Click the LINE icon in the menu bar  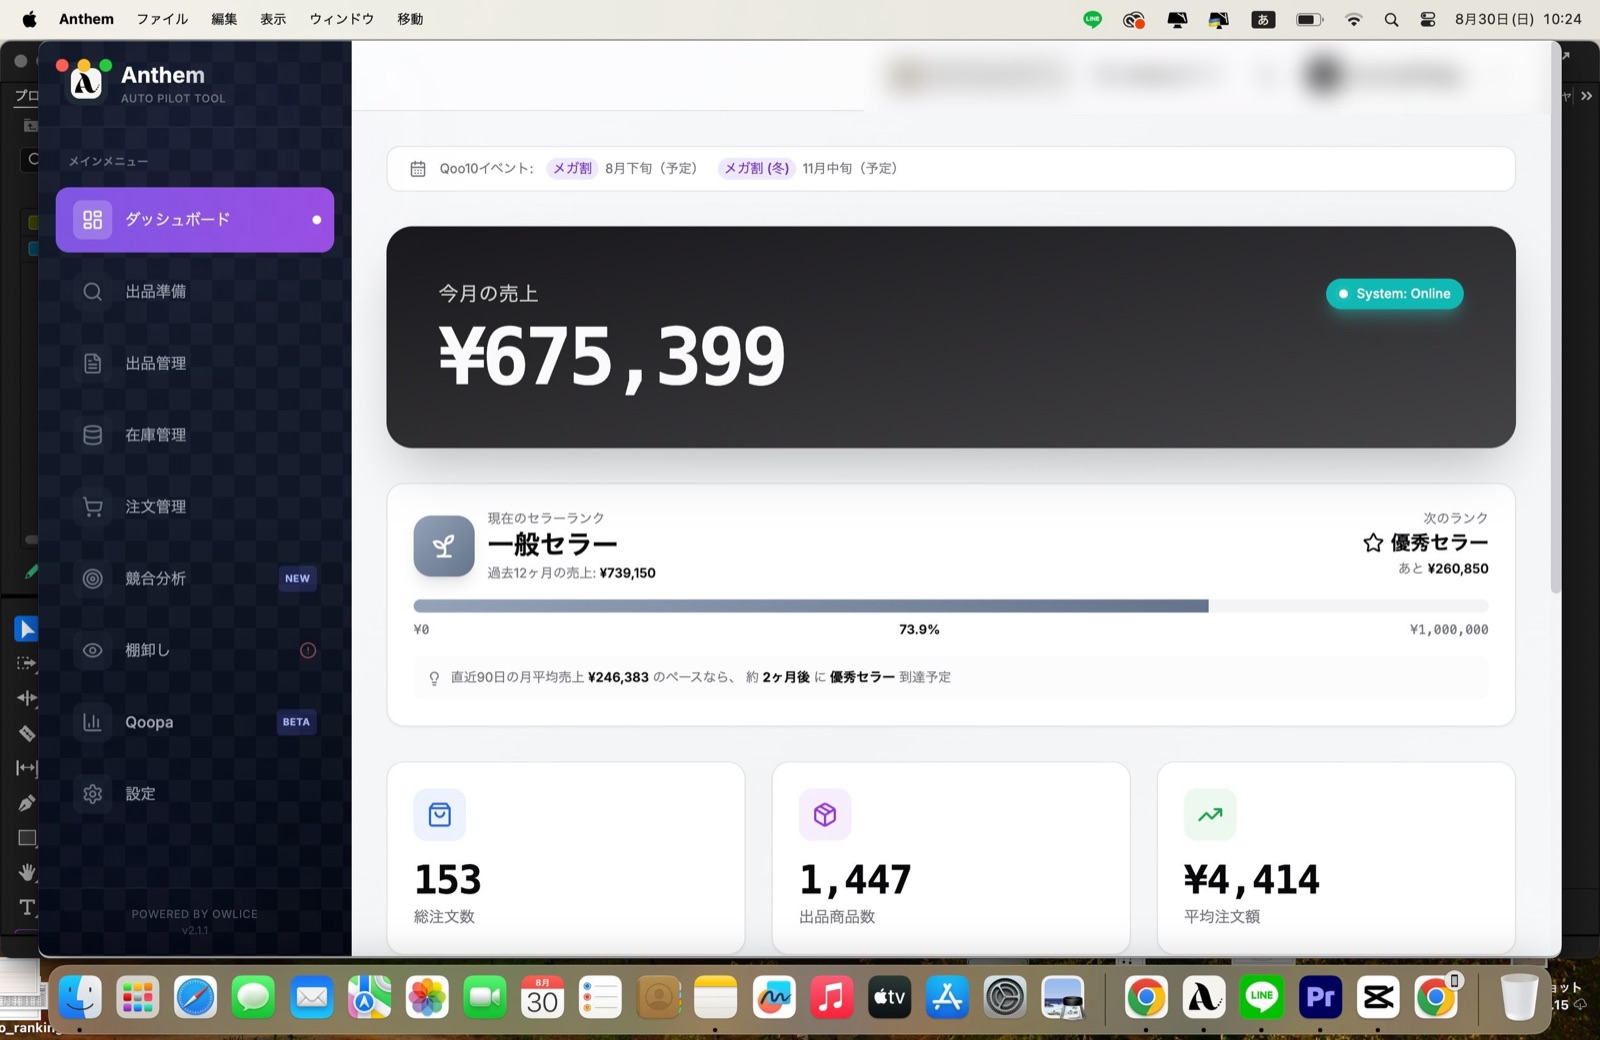[x=1093, y=19]
